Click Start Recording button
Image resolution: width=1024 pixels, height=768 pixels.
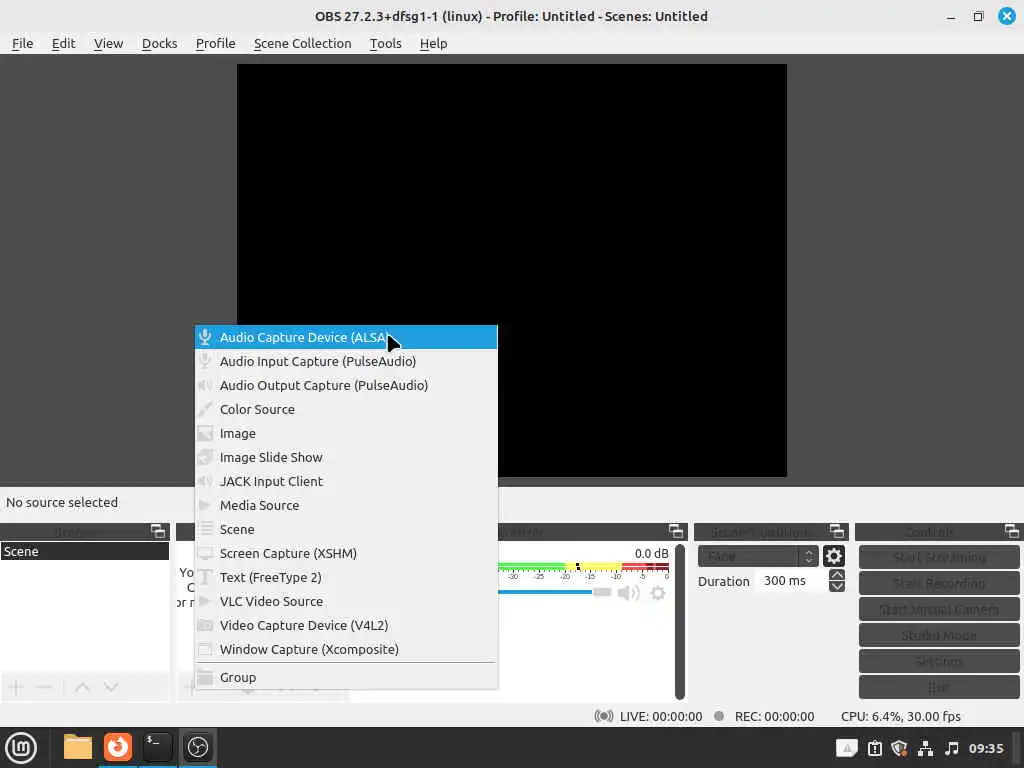pyautogui.click(x=939, y=583)
